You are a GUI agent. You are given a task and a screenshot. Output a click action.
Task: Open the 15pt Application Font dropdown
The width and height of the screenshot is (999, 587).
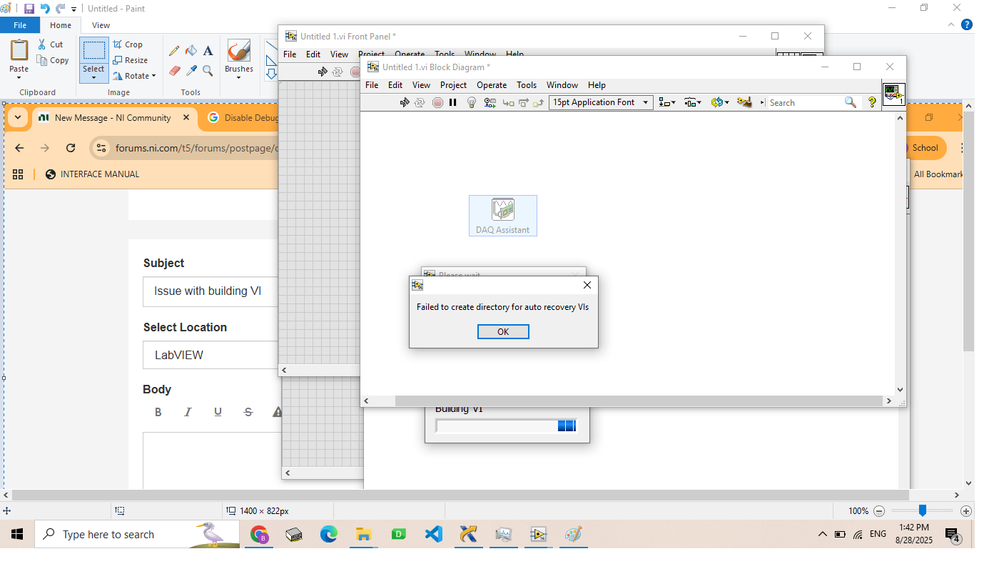601,102
